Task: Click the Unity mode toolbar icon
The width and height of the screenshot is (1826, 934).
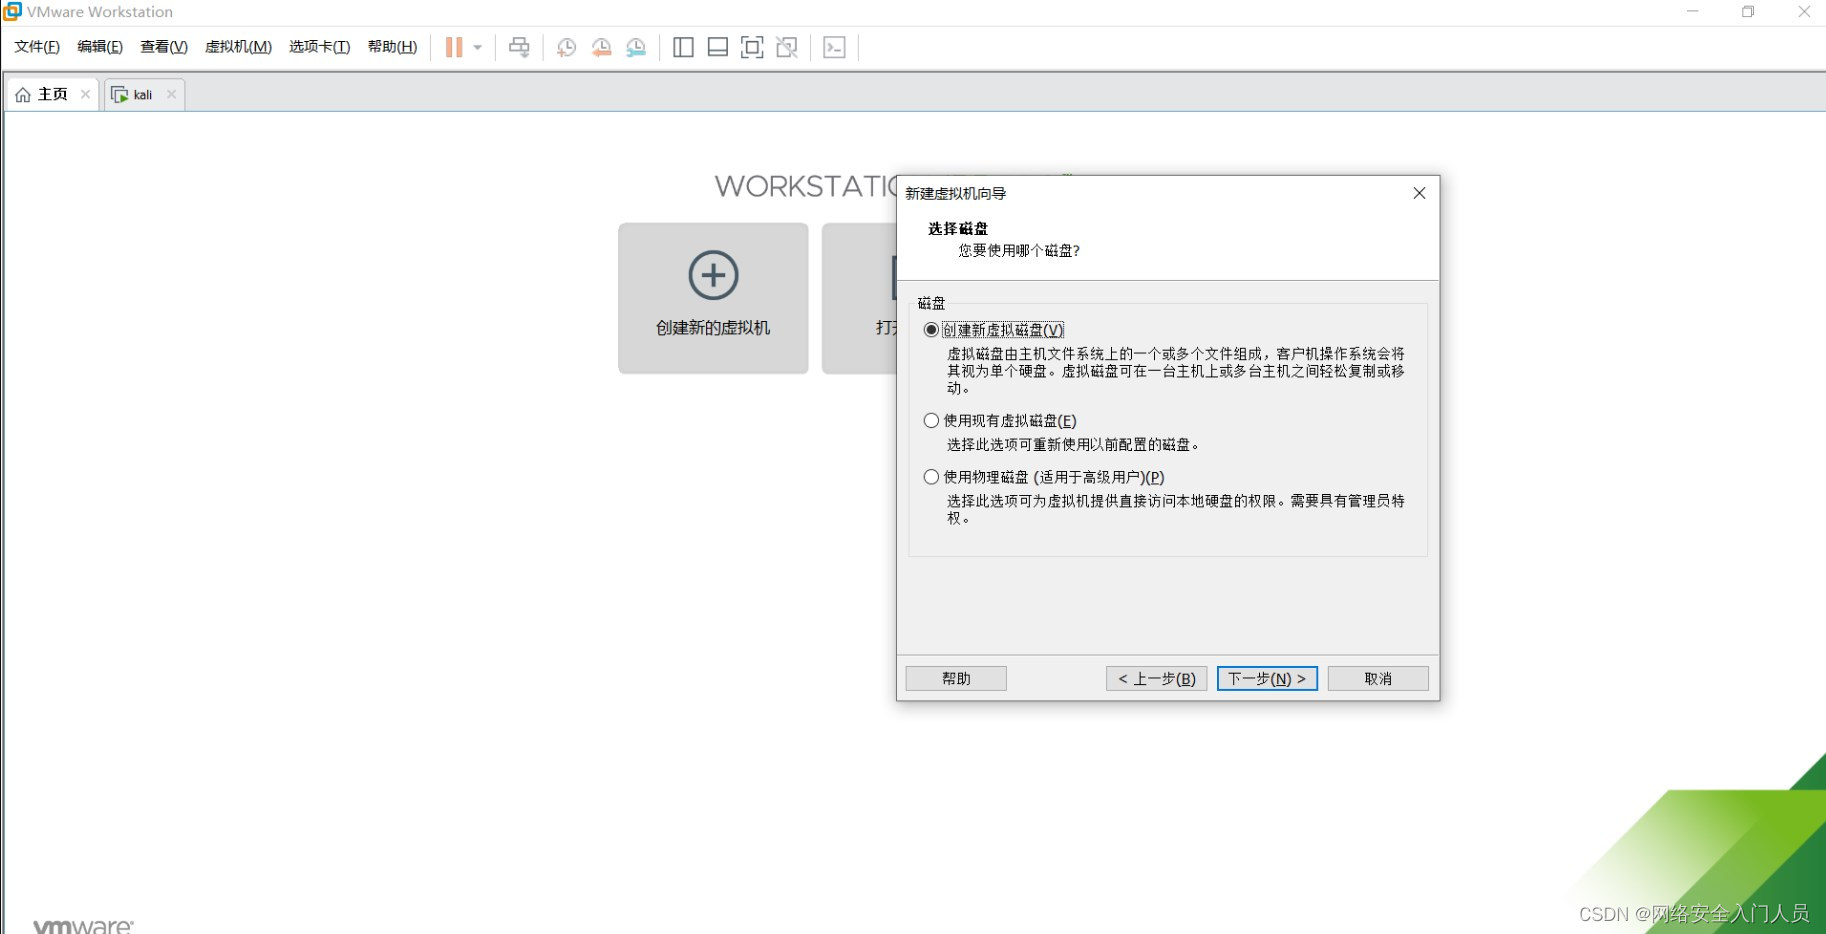Action: coord(787,47)
